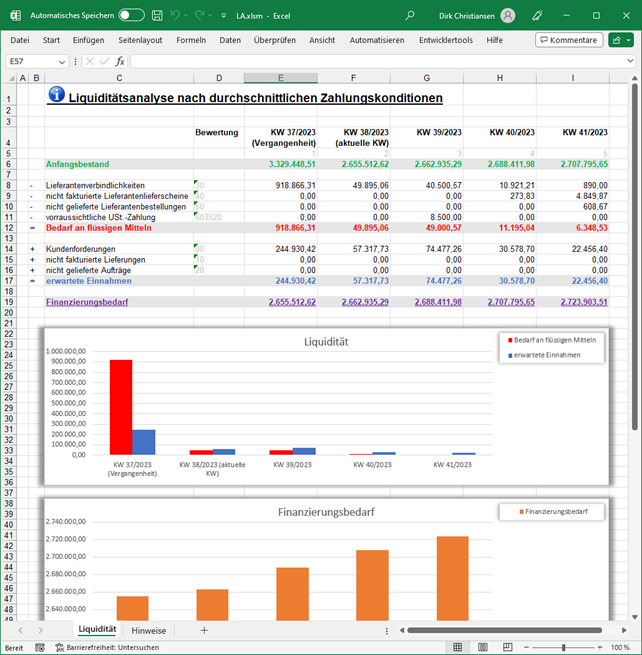Toggle the Automatisches Speichern switch
Screen dimensions: 642x655
[131, 15]
